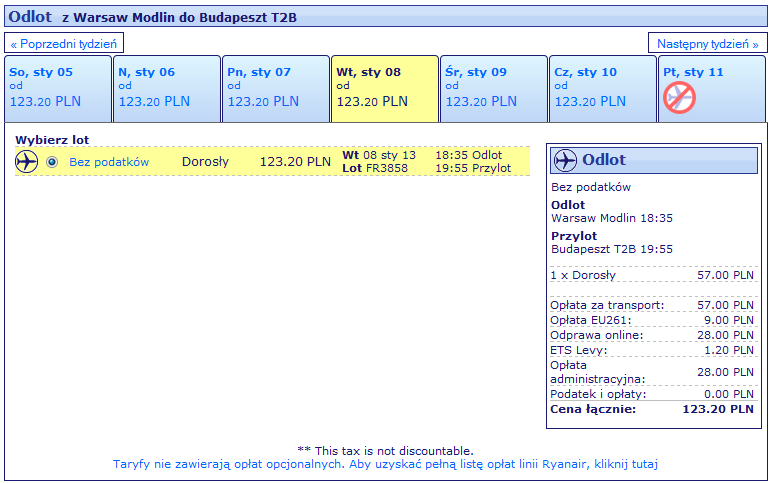Viewport: 772px width, 483px height.
Task: Open the Śr, sty 09 date tab
Action: (x=493, y=88)
